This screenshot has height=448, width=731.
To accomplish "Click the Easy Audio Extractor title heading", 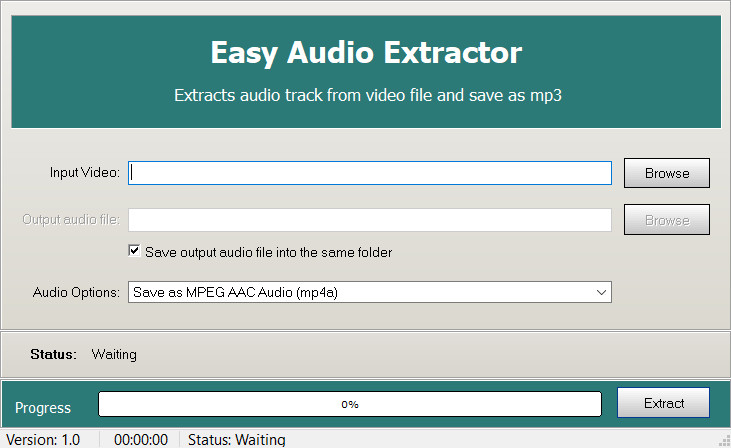I will tap(366, 52).
